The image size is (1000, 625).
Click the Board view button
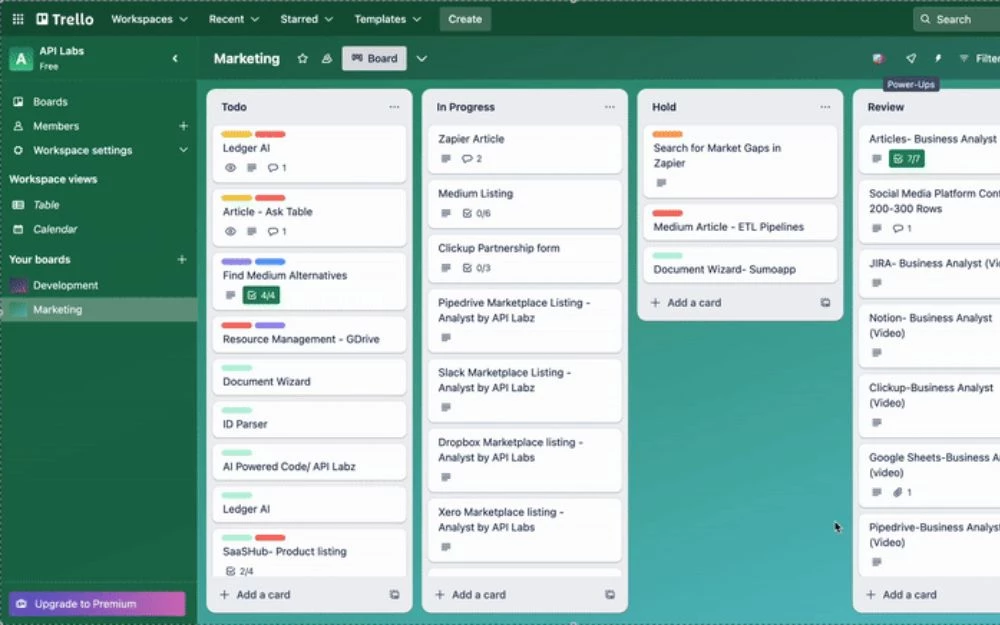374,59
